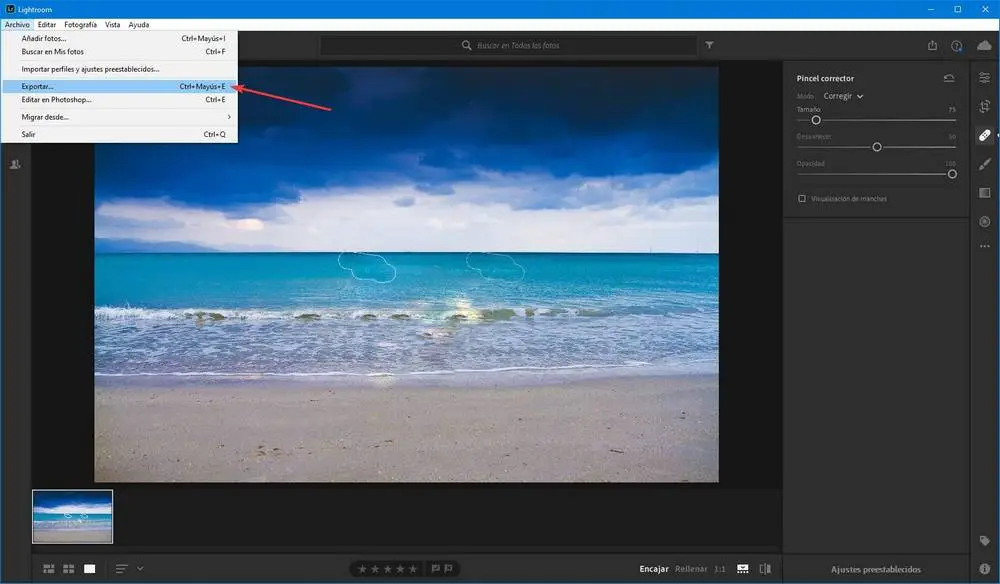Click the Opacidad slider handle
The height and width of the screenshot is (584, 1000).
tap(952, 174)
